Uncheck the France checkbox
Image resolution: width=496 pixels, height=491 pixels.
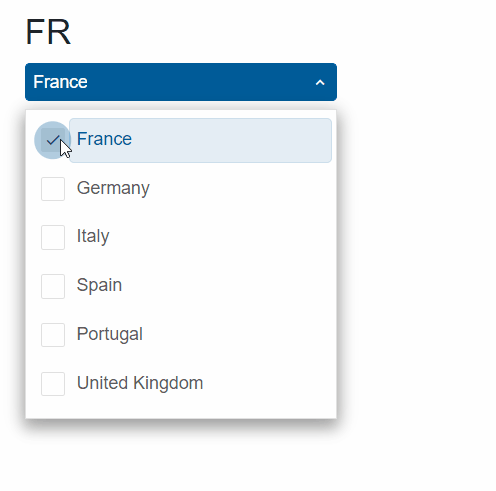point(53,140)
